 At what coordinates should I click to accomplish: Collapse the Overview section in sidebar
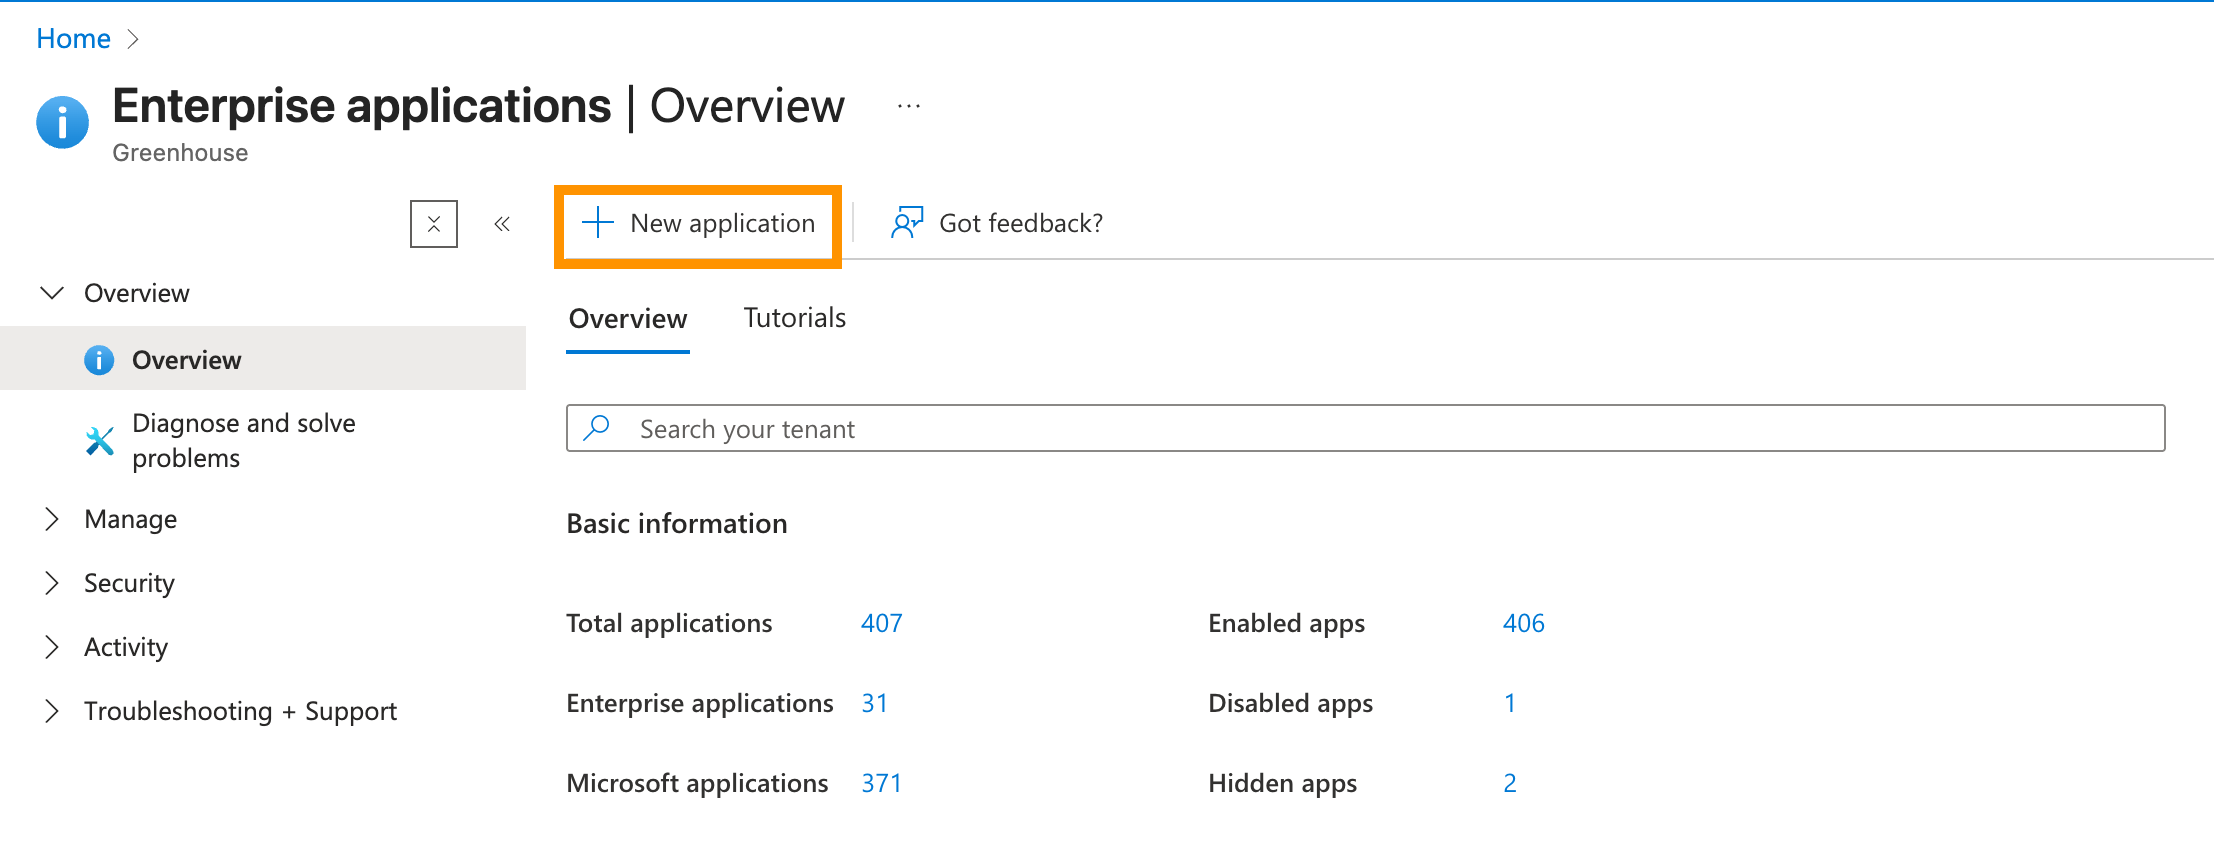click(52, 293)
